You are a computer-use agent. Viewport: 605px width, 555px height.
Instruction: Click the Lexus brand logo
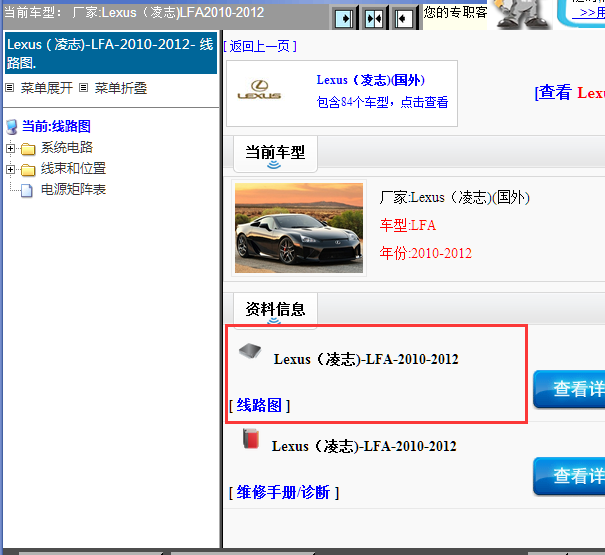click(x=259, y=90)
